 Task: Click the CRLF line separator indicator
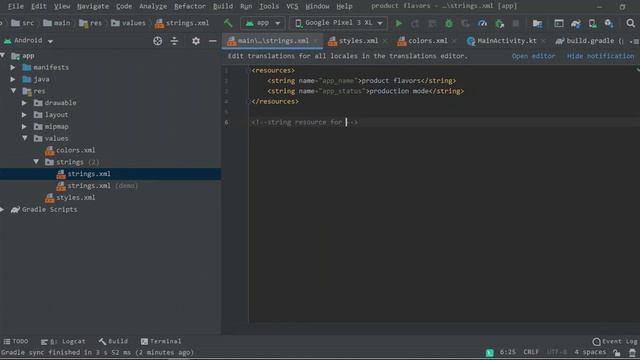click(531, 352)
